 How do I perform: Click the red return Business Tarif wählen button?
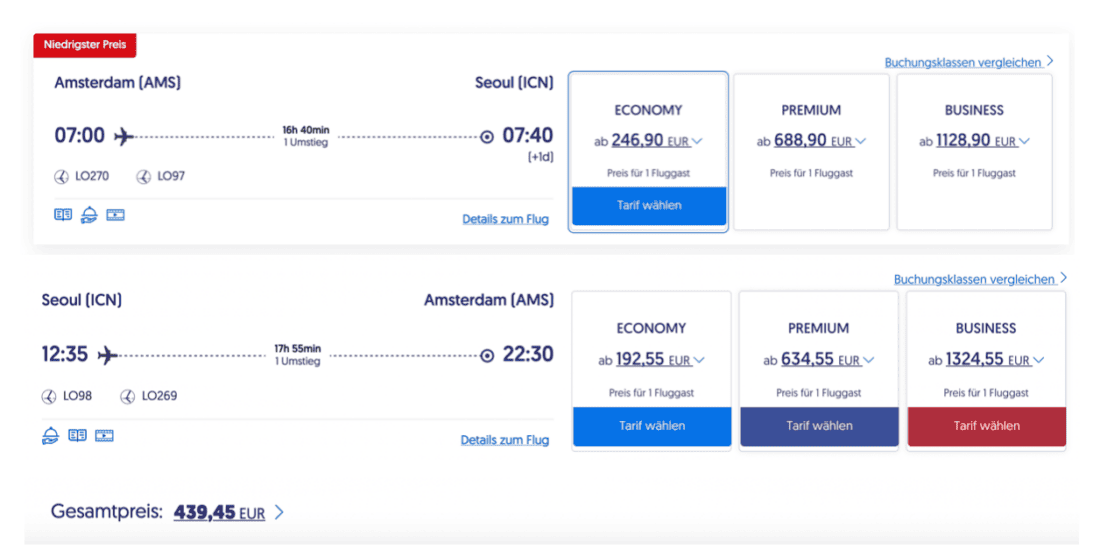(x=986, y=426)
